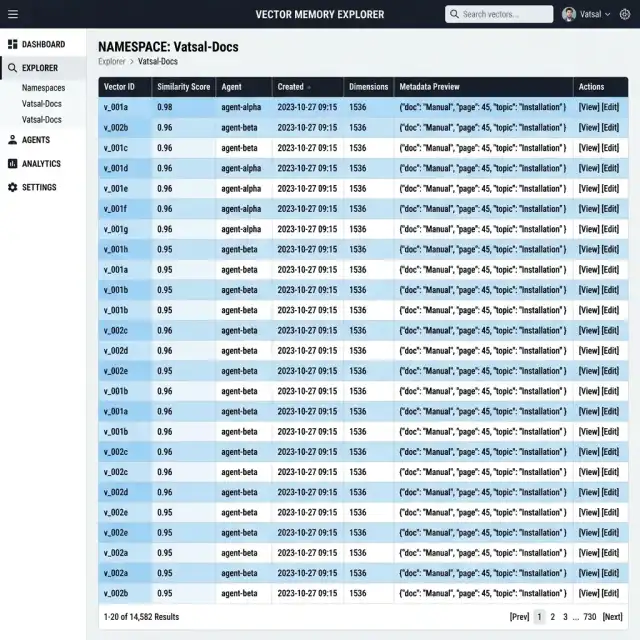The image size is (640, 640).
Task: Expand the Vatsal user dropdown chevron
Action: (x=607, y=14)
